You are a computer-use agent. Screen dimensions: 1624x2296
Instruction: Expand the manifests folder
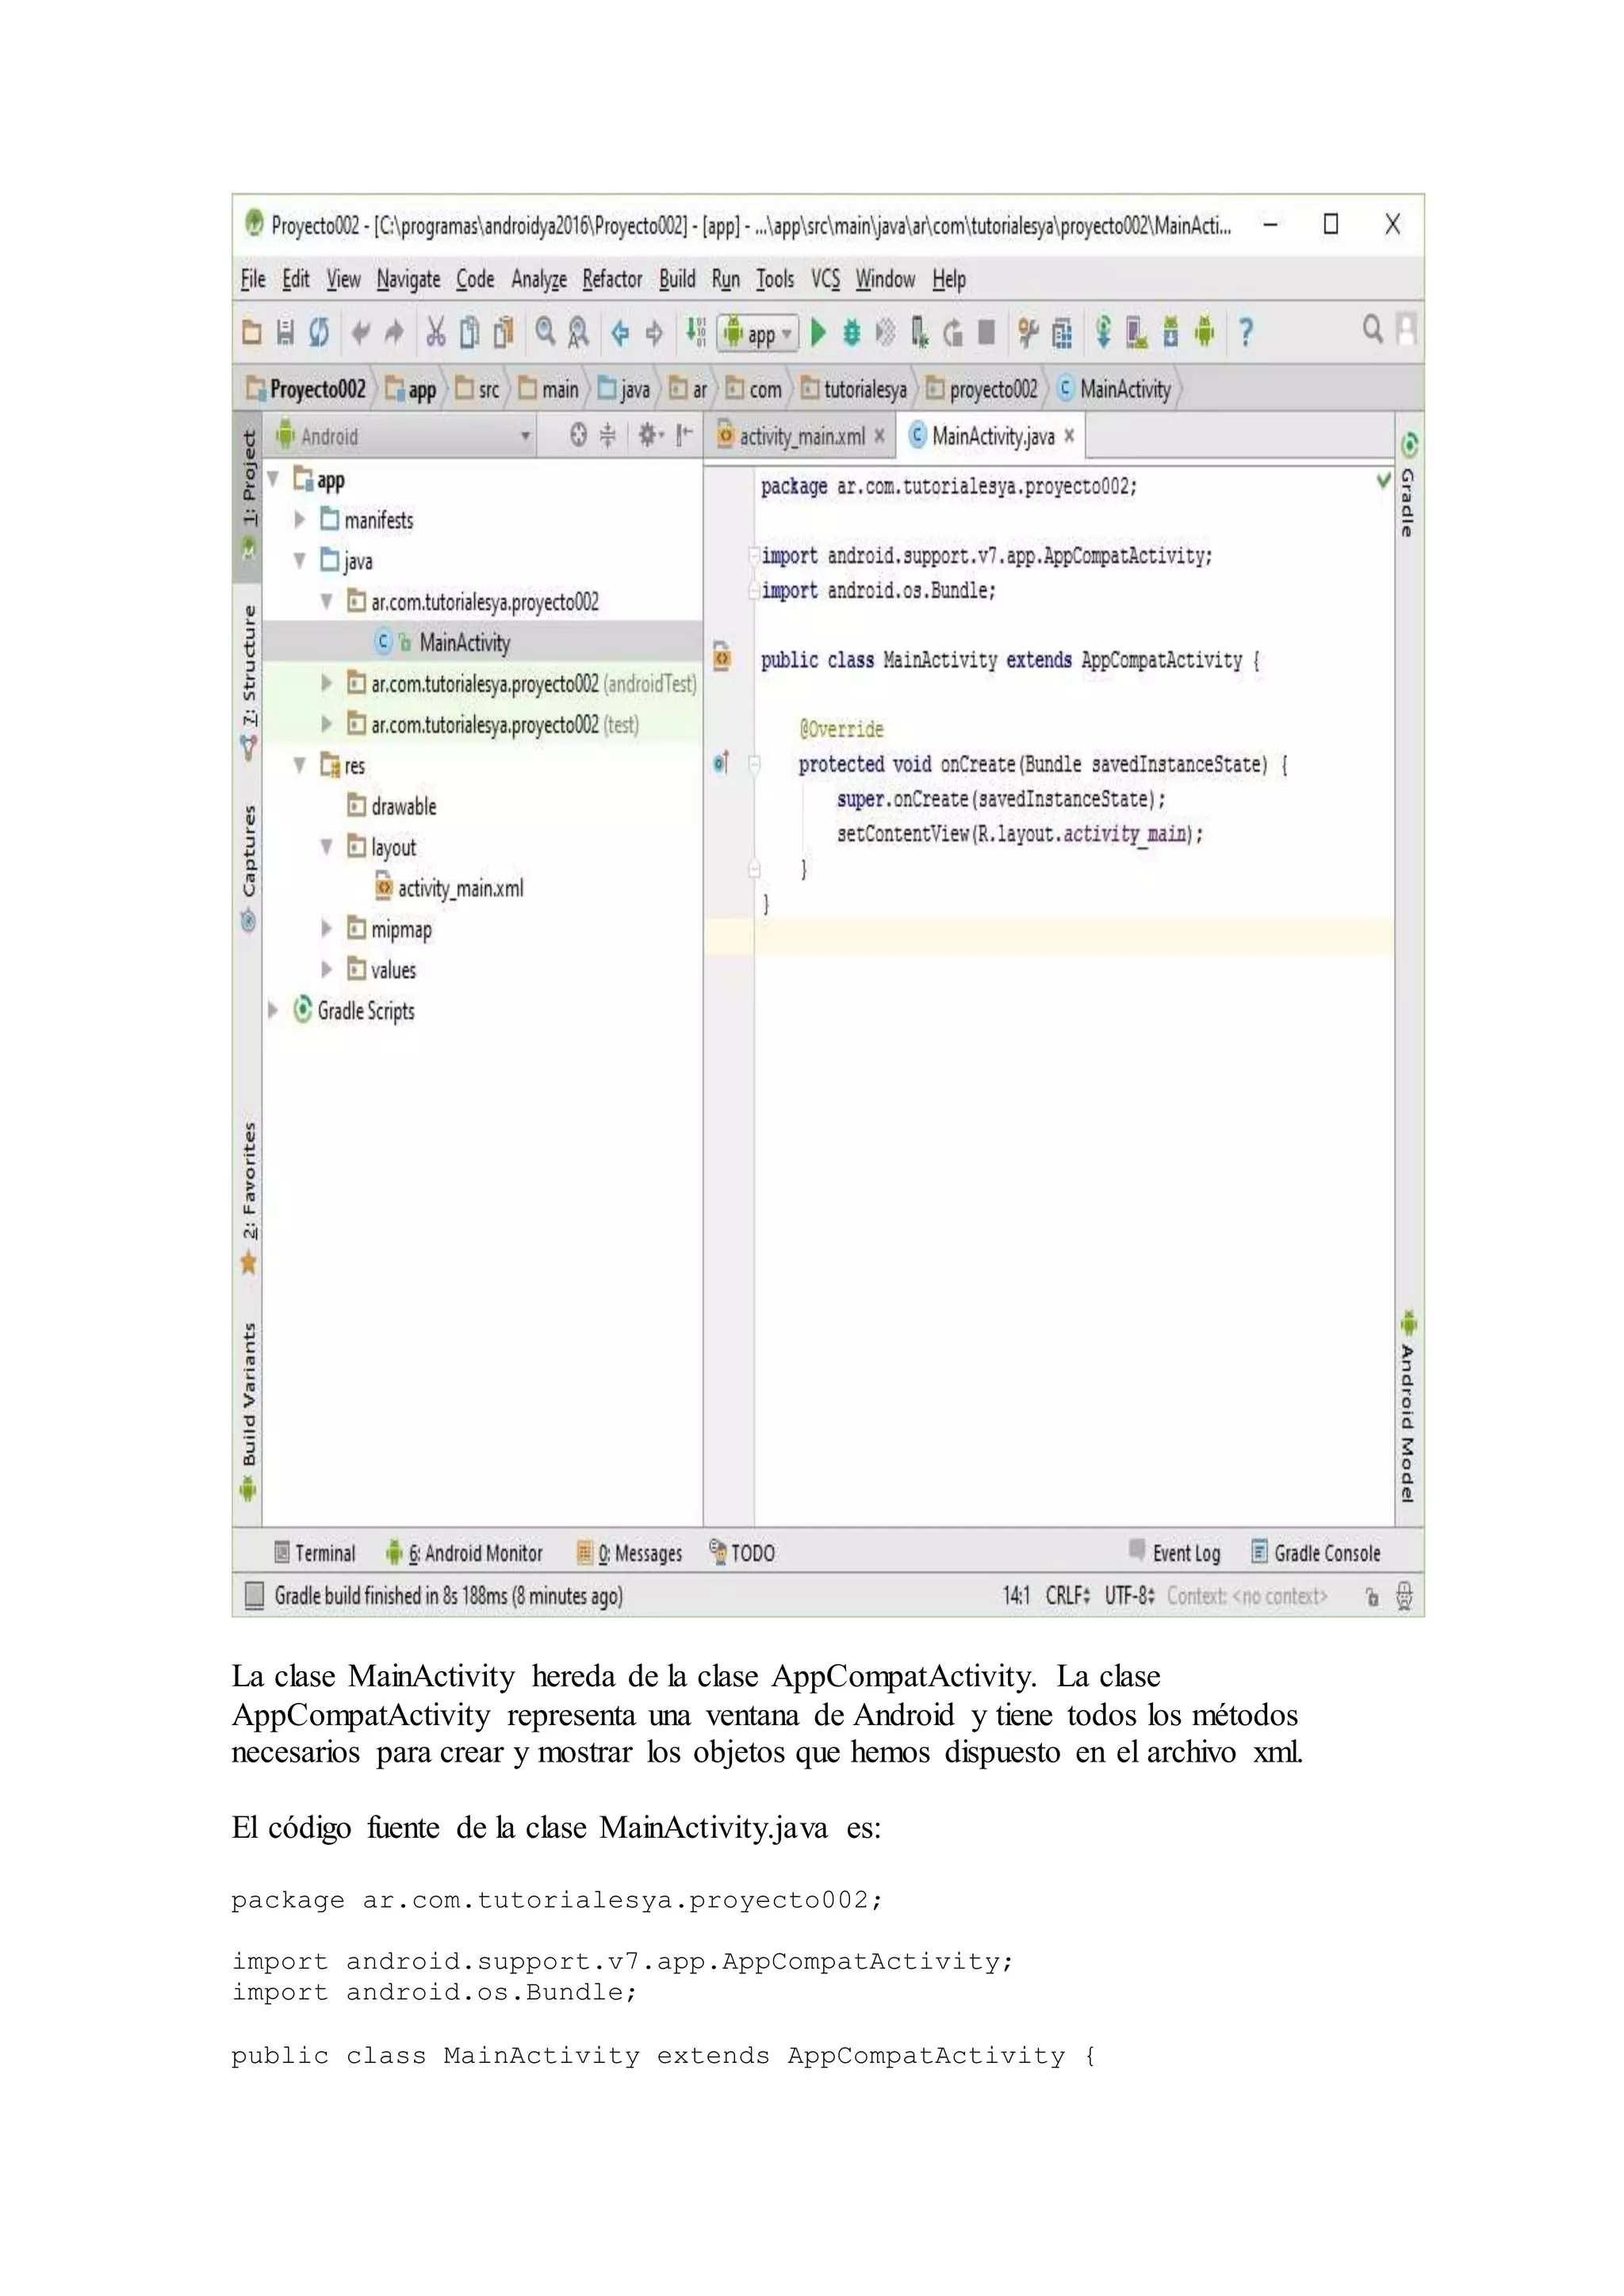pyautogui.click(x=299, y=520)
